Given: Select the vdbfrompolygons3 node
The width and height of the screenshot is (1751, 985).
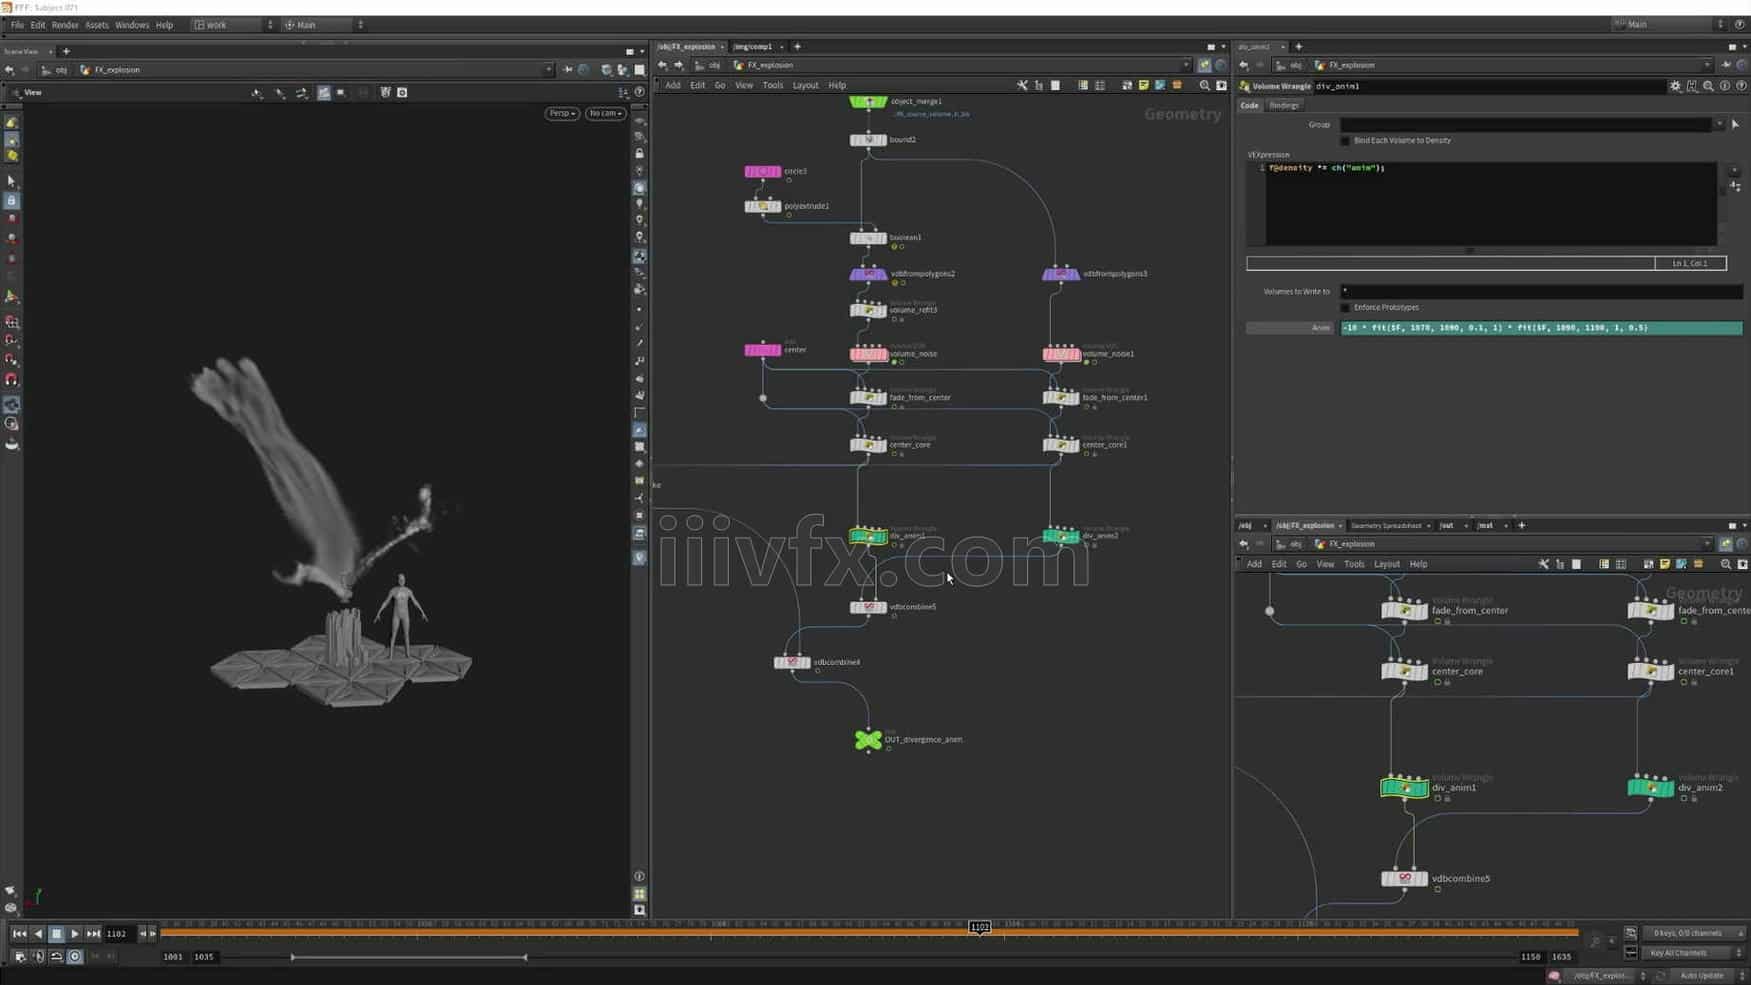Looking at the screenshot, I should (1061, 274).
